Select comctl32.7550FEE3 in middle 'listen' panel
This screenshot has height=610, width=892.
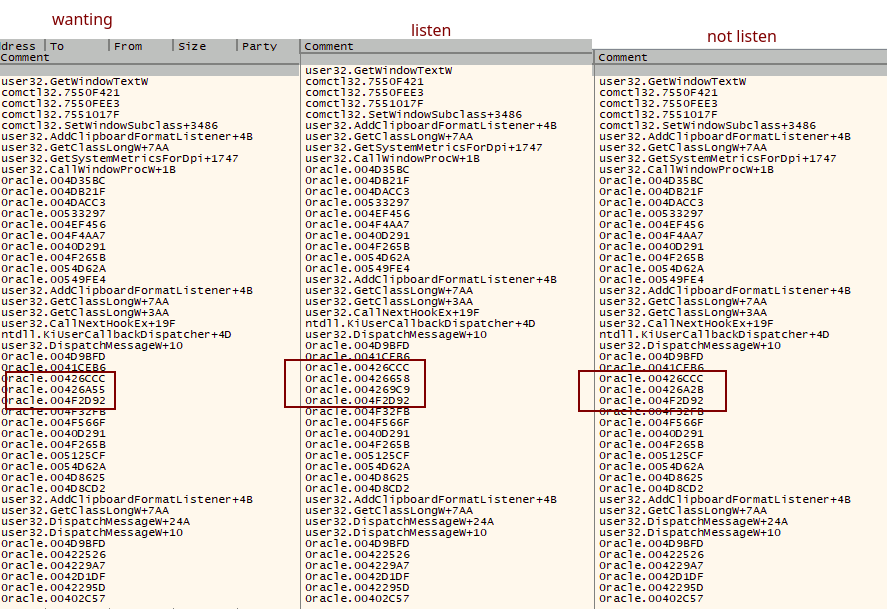tap(365, 92)
